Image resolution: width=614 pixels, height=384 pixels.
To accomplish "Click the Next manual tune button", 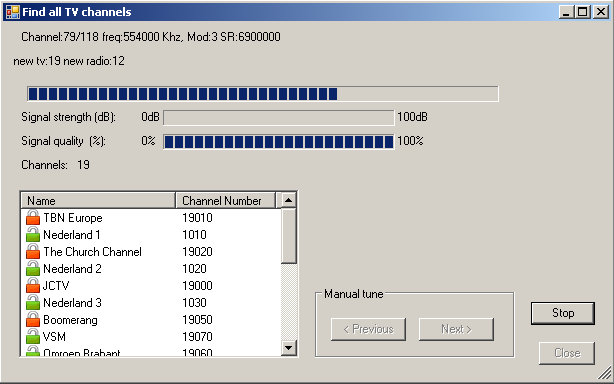I will point(456,329).
